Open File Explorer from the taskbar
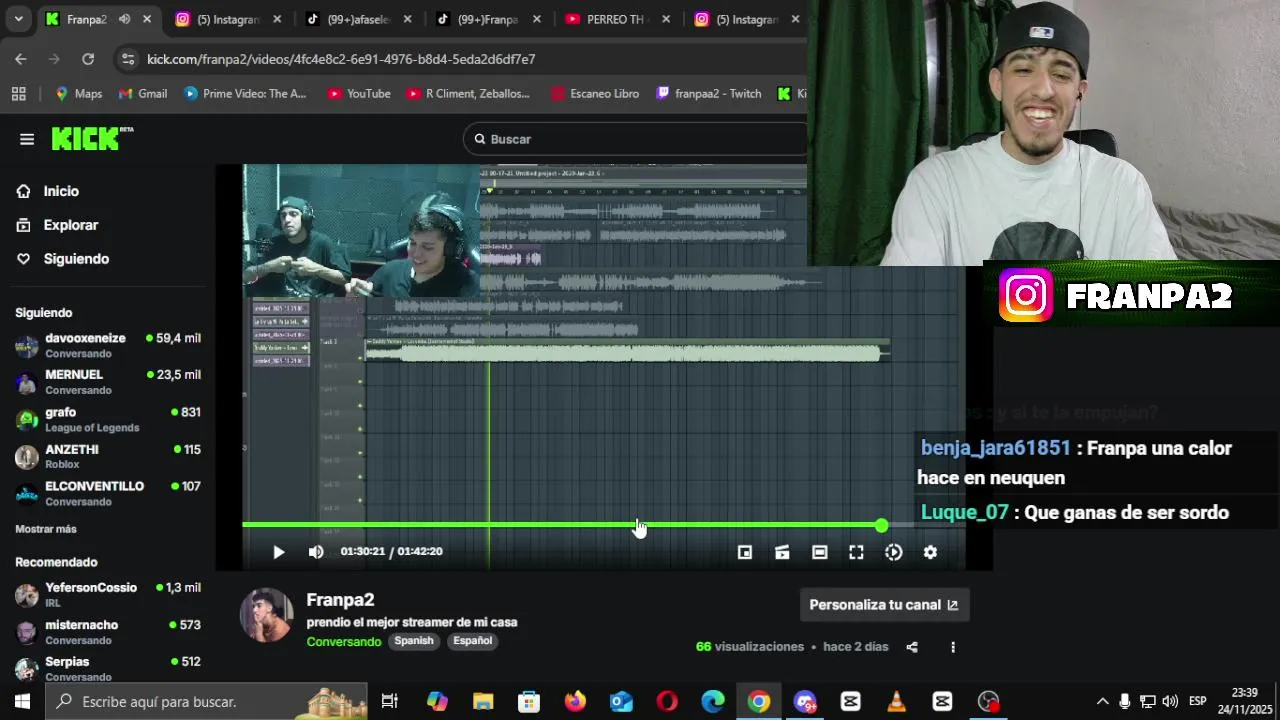This screenshot has width=1280, height=720. (x=483, y=701)
